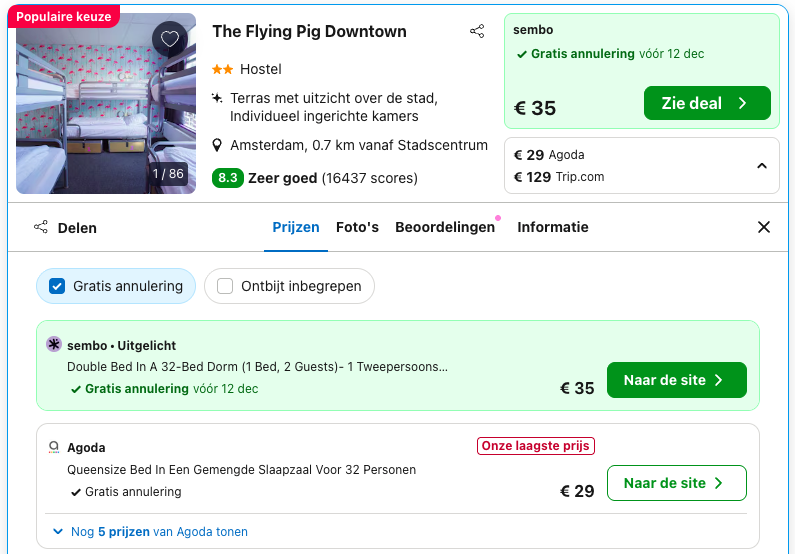Collapse the other prices chevron
The image size is (795, 554).
pyautogui.click(x=761, y=166)
